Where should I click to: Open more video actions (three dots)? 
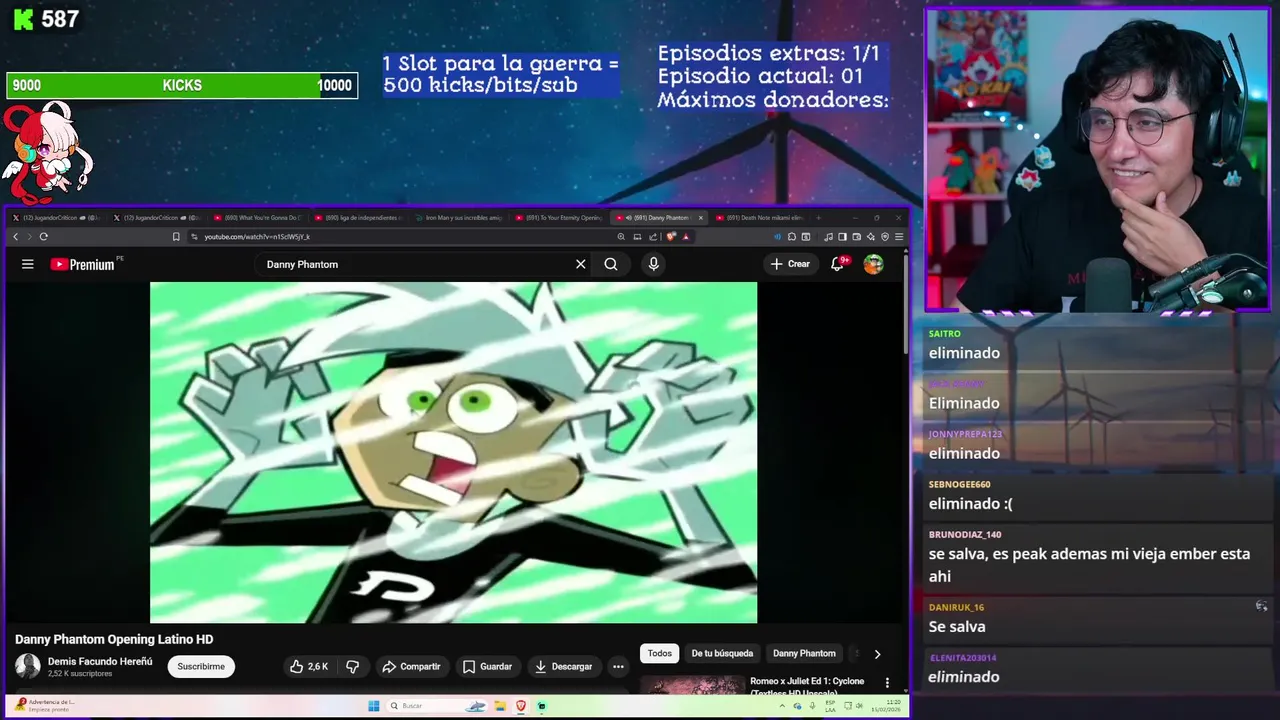coord(618,666)
